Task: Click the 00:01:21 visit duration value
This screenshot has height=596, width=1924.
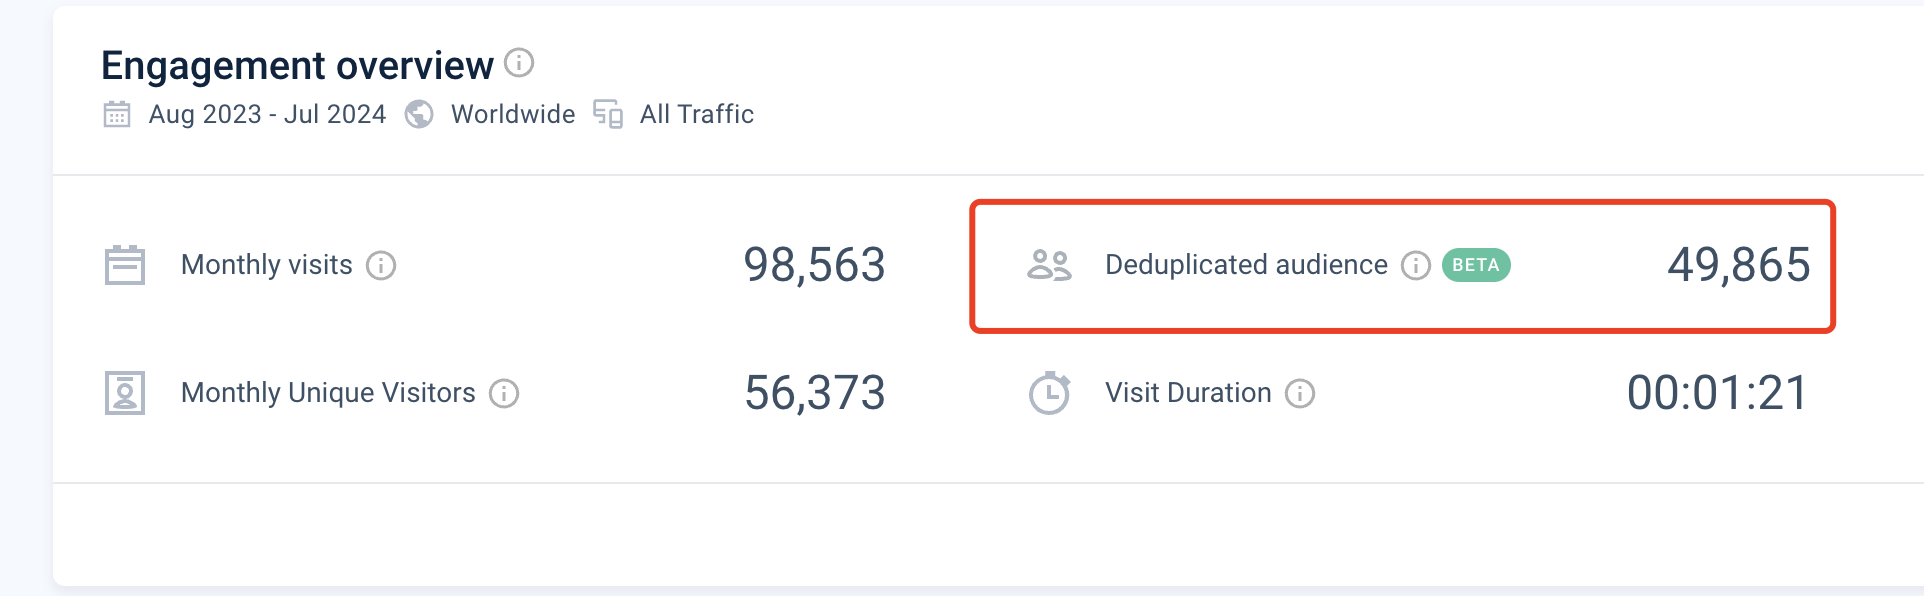Action: (1718, 393)
